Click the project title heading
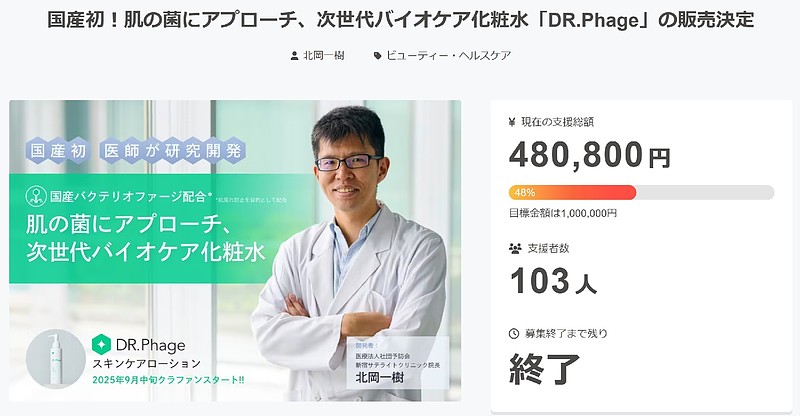This screenshot has height=416, width=800. coord(400,20)
